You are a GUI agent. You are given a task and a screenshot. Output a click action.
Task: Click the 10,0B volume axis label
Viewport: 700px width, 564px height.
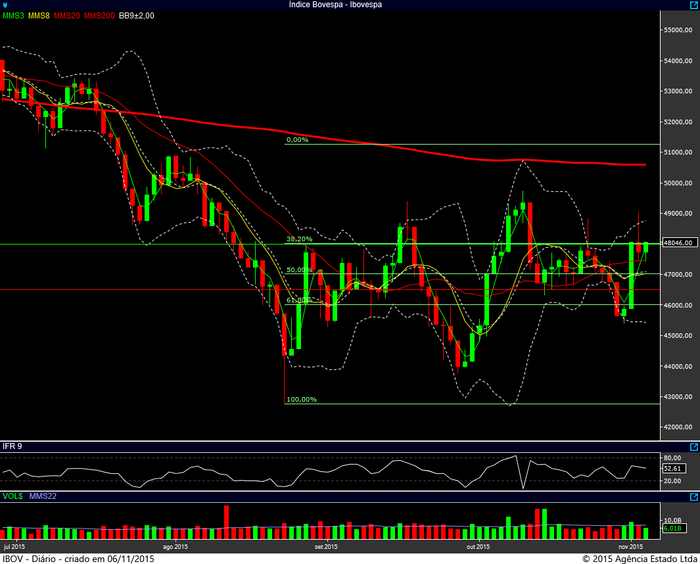coord(673,520)
